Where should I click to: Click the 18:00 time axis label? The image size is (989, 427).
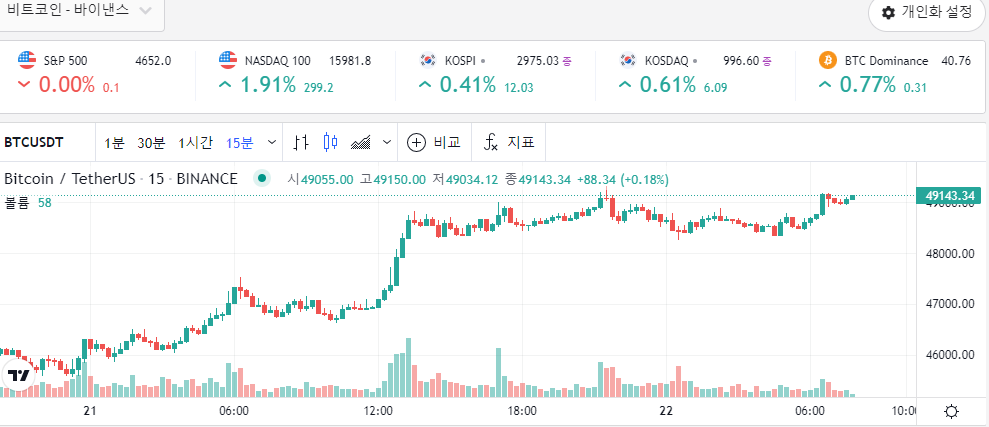click(x=522, y=411)
